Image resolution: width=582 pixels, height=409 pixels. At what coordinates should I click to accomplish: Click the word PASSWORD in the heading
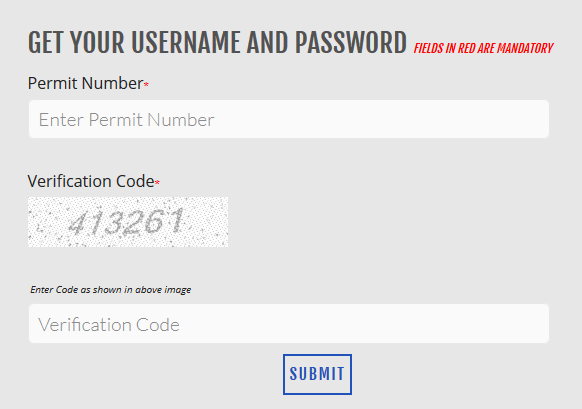tap(351, 43)
